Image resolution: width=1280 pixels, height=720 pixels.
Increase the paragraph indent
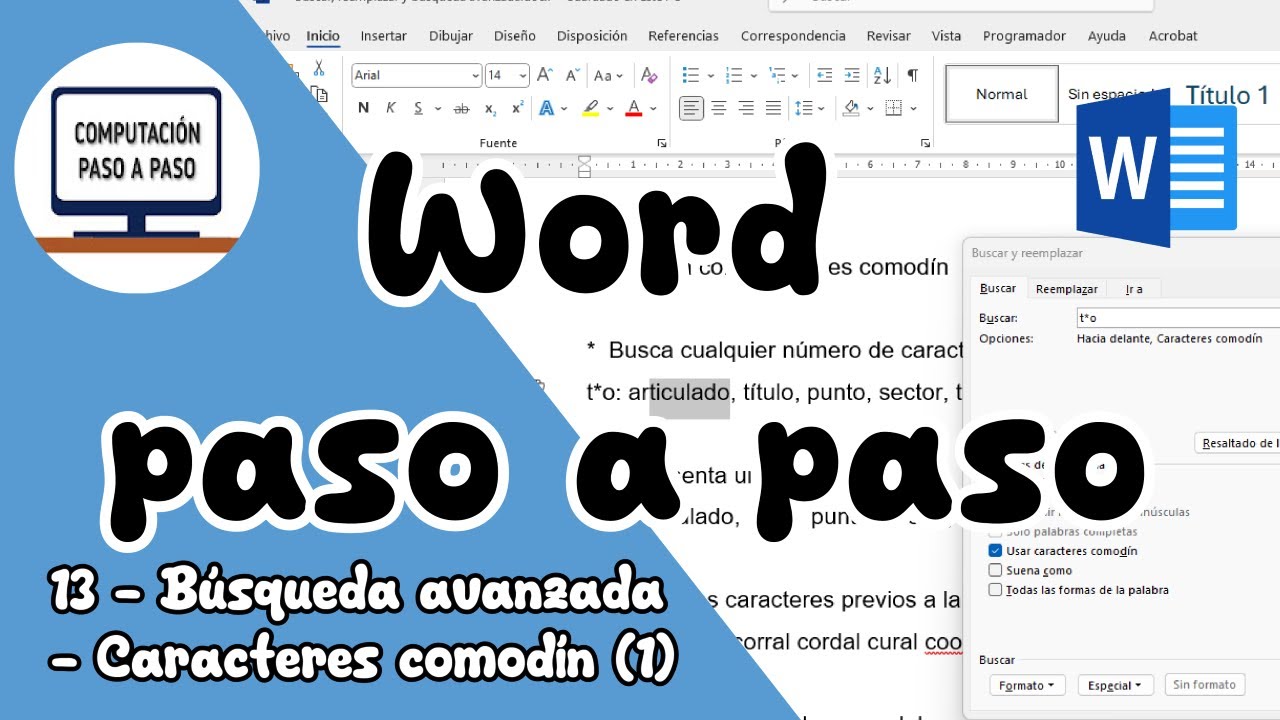point(852,75)
